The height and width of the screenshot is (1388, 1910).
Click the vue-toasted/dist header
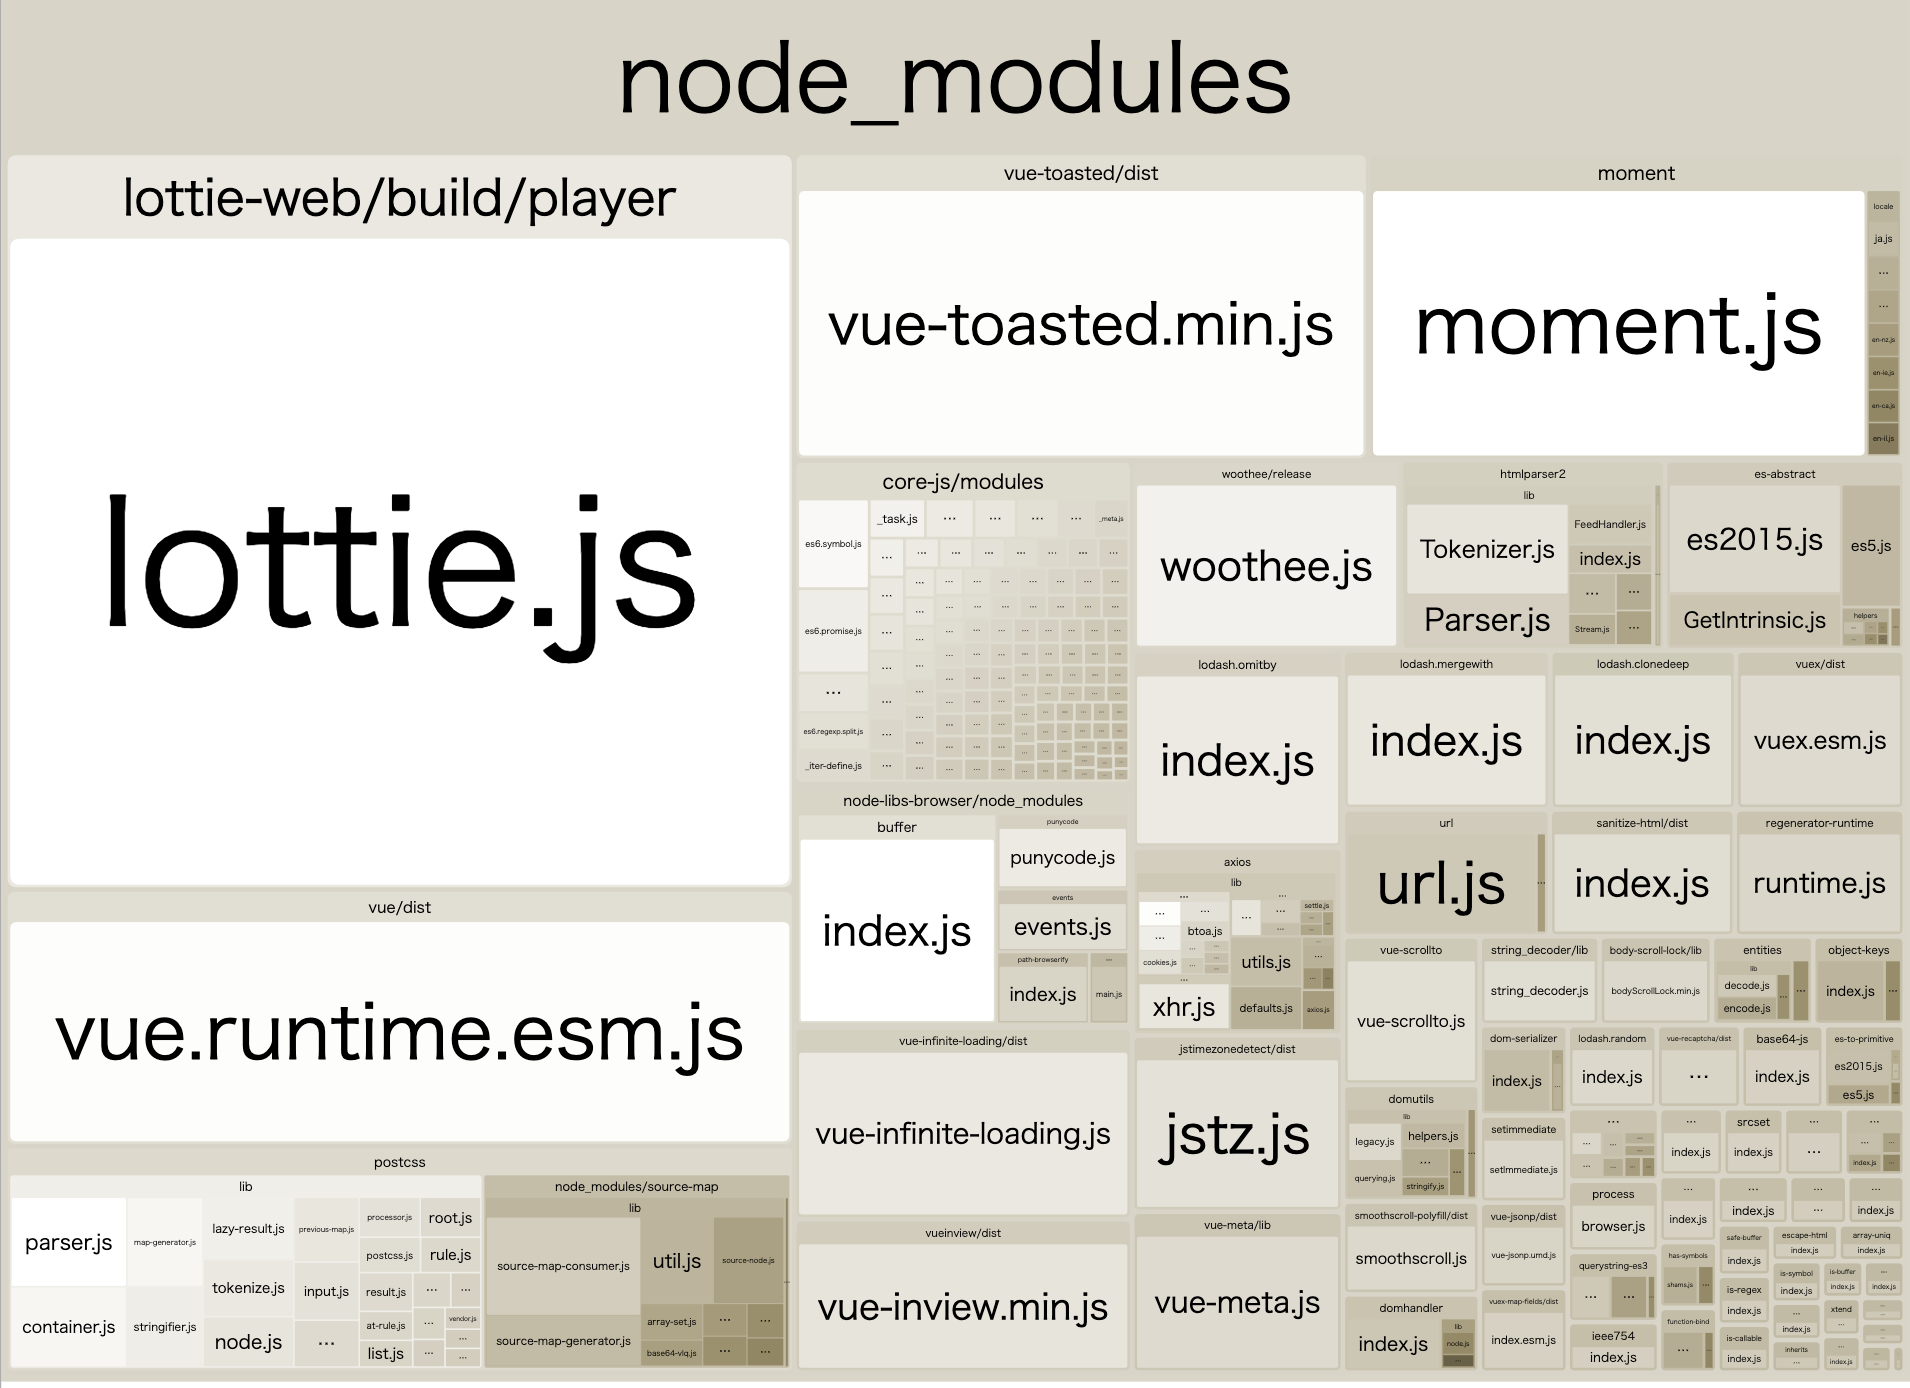[x=1081, y=173]
